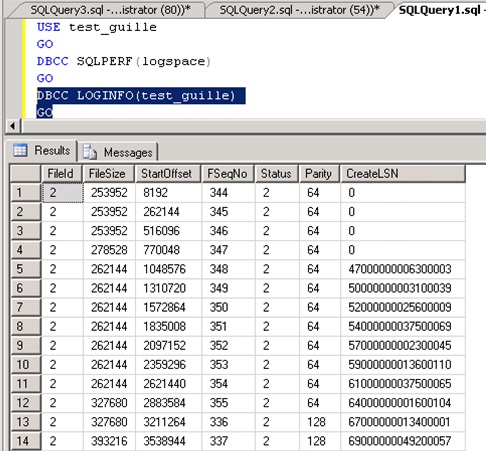Click the Status column header
Screen dimensions: 486x451
tap(276, 174)
